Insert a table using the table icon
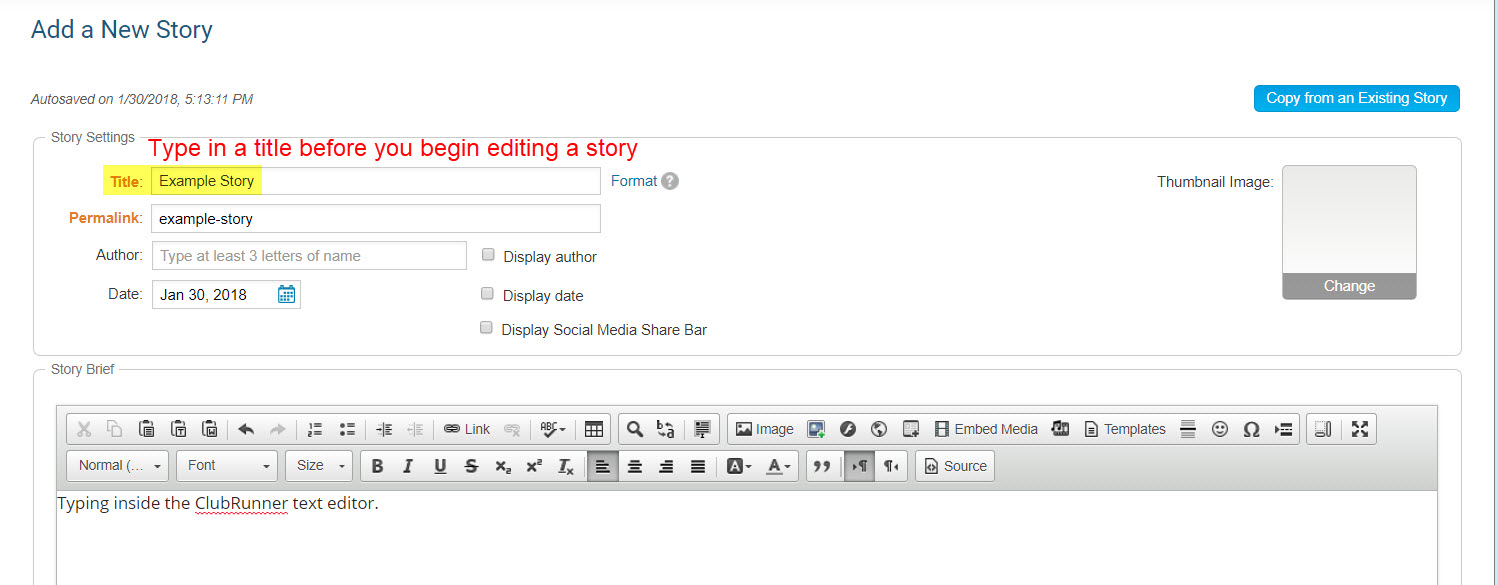 click(594, 429)
